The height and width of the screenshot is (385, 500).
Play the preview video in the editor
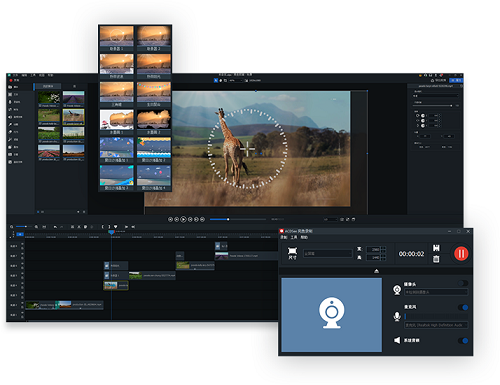click(x=183, y=219)
